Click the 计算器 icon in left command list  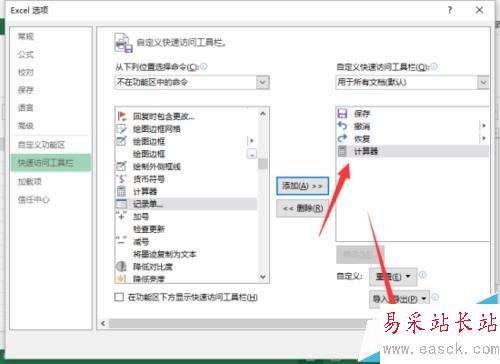[122, 191]
